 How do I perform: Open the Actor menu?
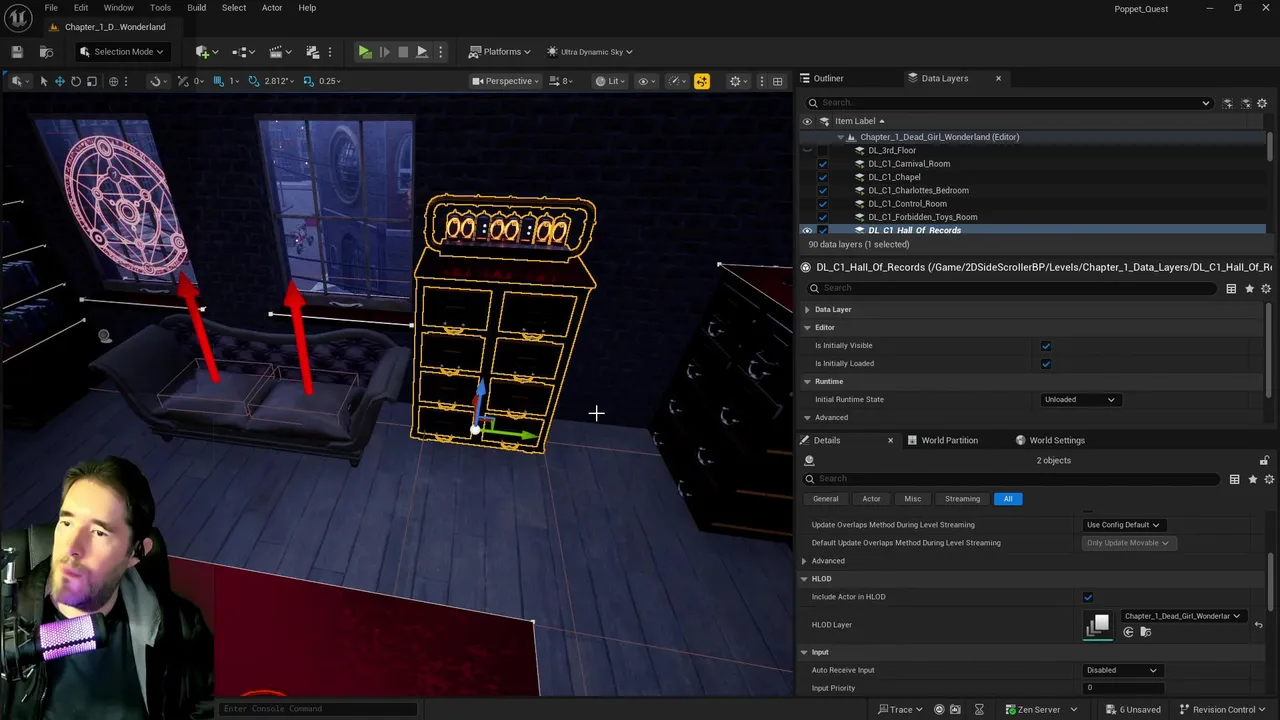(272, 8)
